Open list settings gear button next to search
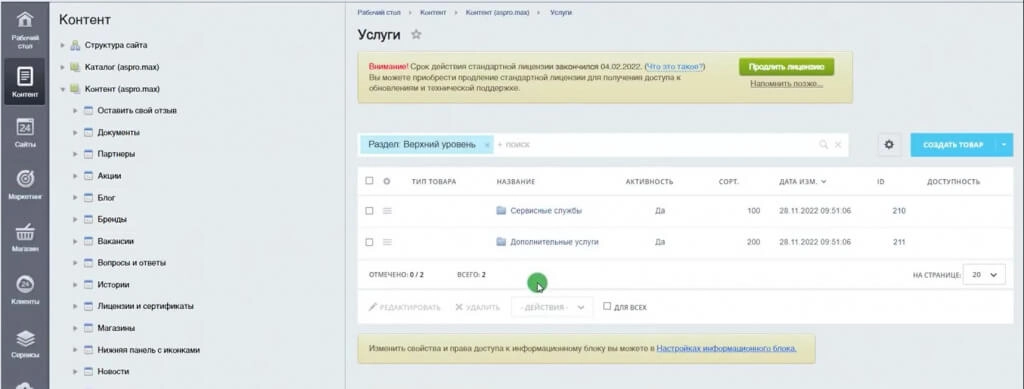Viewport: 1024px width, 389px height. tap(889, 145)
